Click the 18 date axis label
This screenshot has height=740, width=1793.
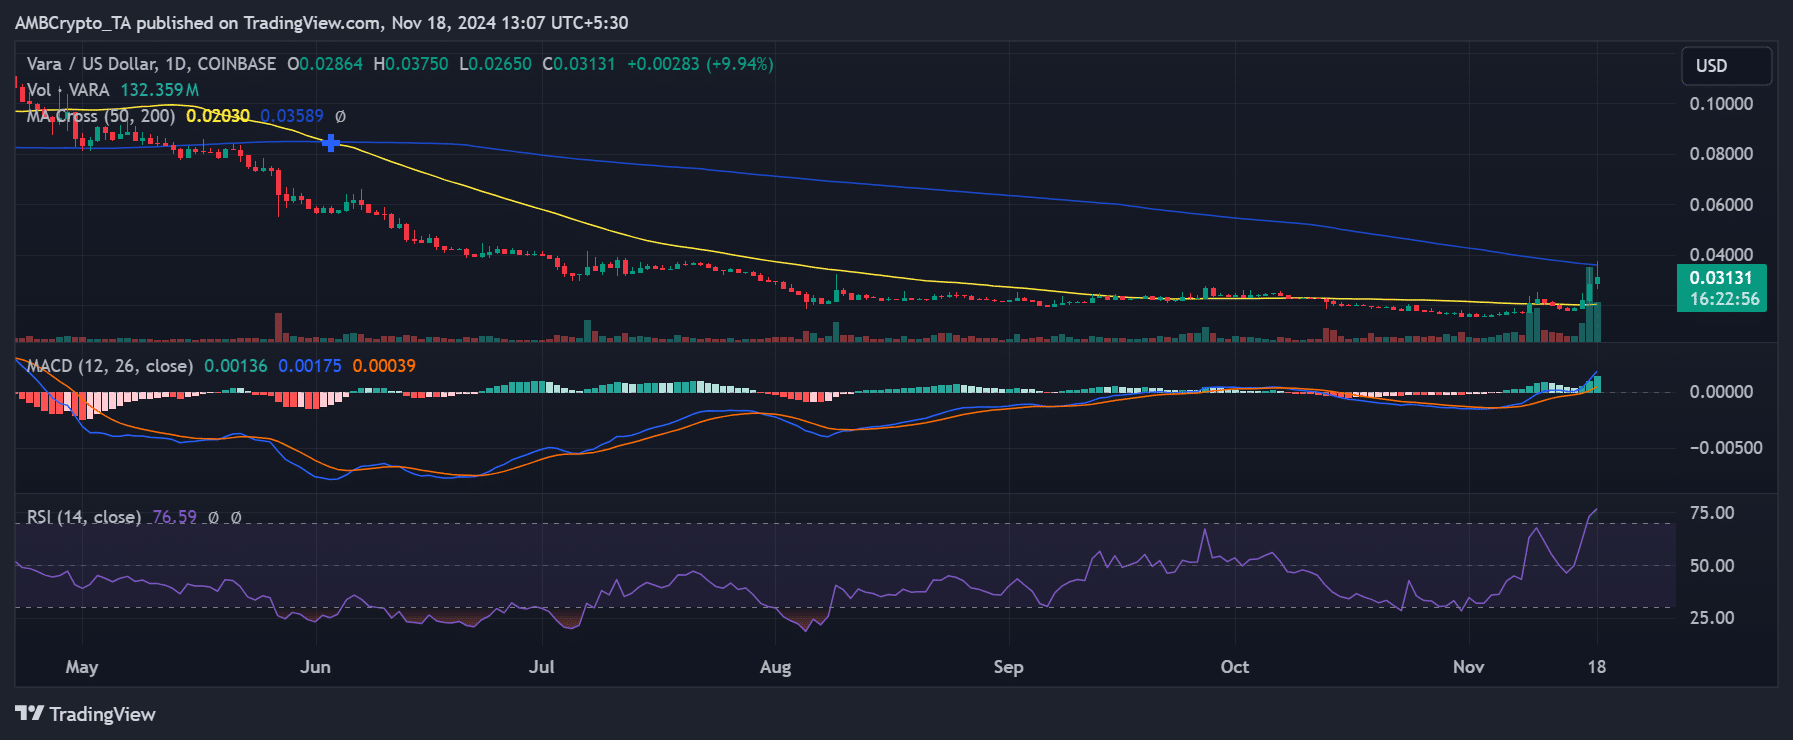[1597, 667]
